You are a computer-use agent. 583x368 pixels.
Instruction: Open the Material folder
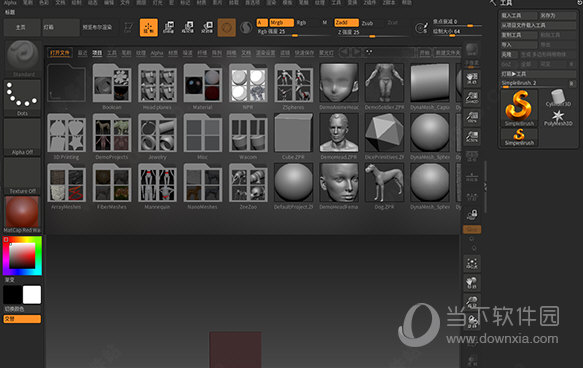click(x=202, y=83)
